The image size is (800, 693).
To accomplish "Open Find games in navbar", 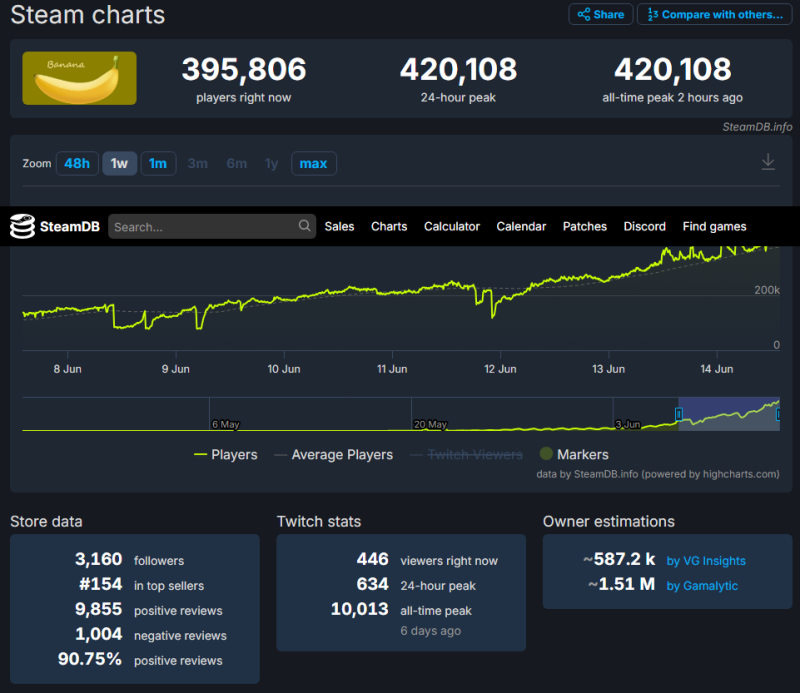I will tap(714, 227).
